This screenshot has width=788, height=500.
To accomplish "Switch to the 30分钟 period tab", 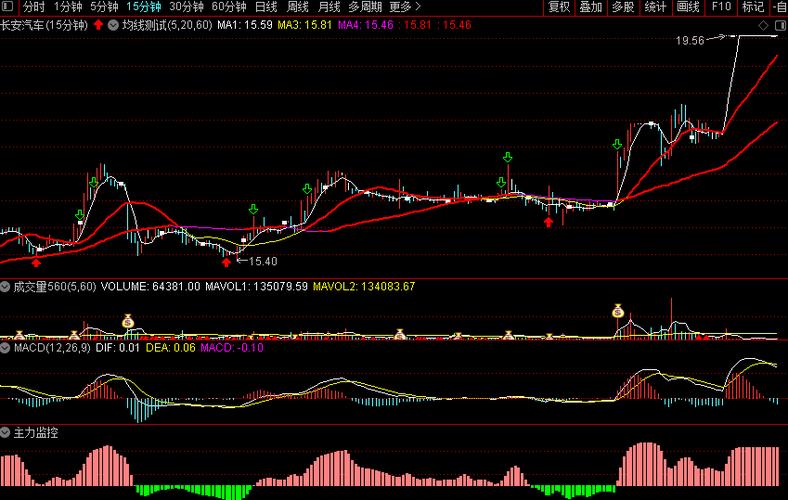I will click(x=186, y=7).
